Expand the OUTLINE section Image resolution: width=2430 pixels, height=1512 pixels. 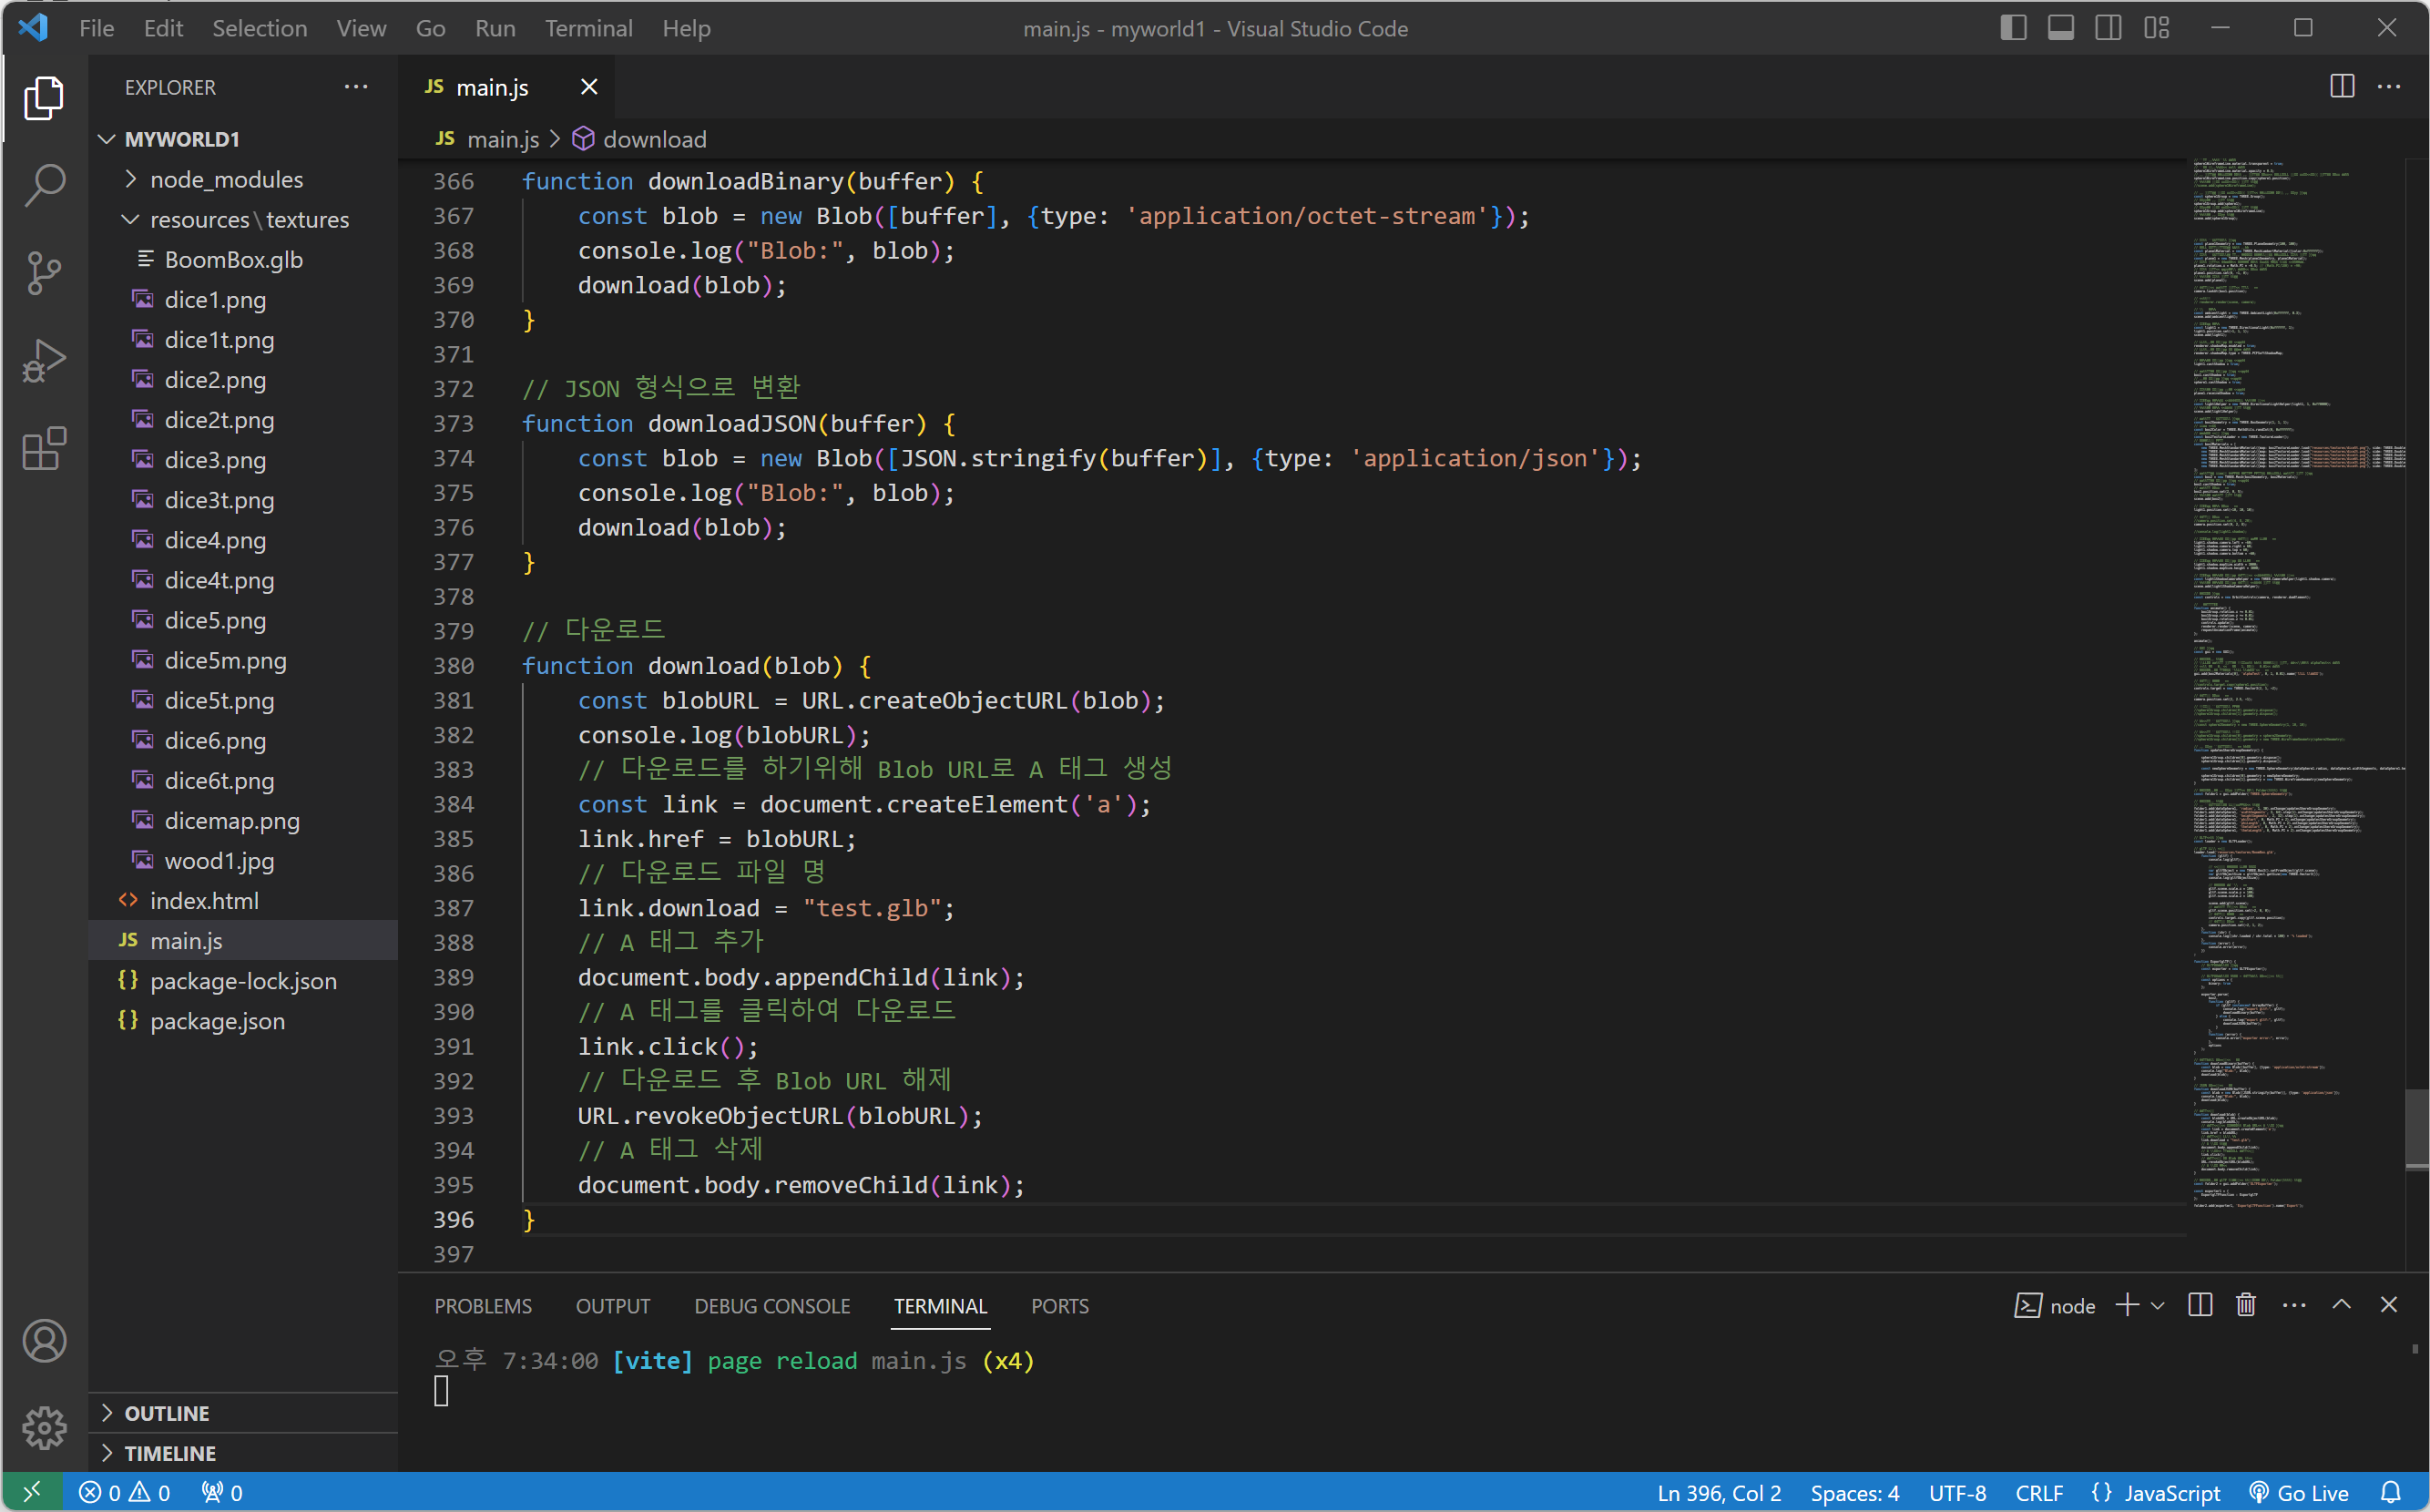(x=167, y=1413)
